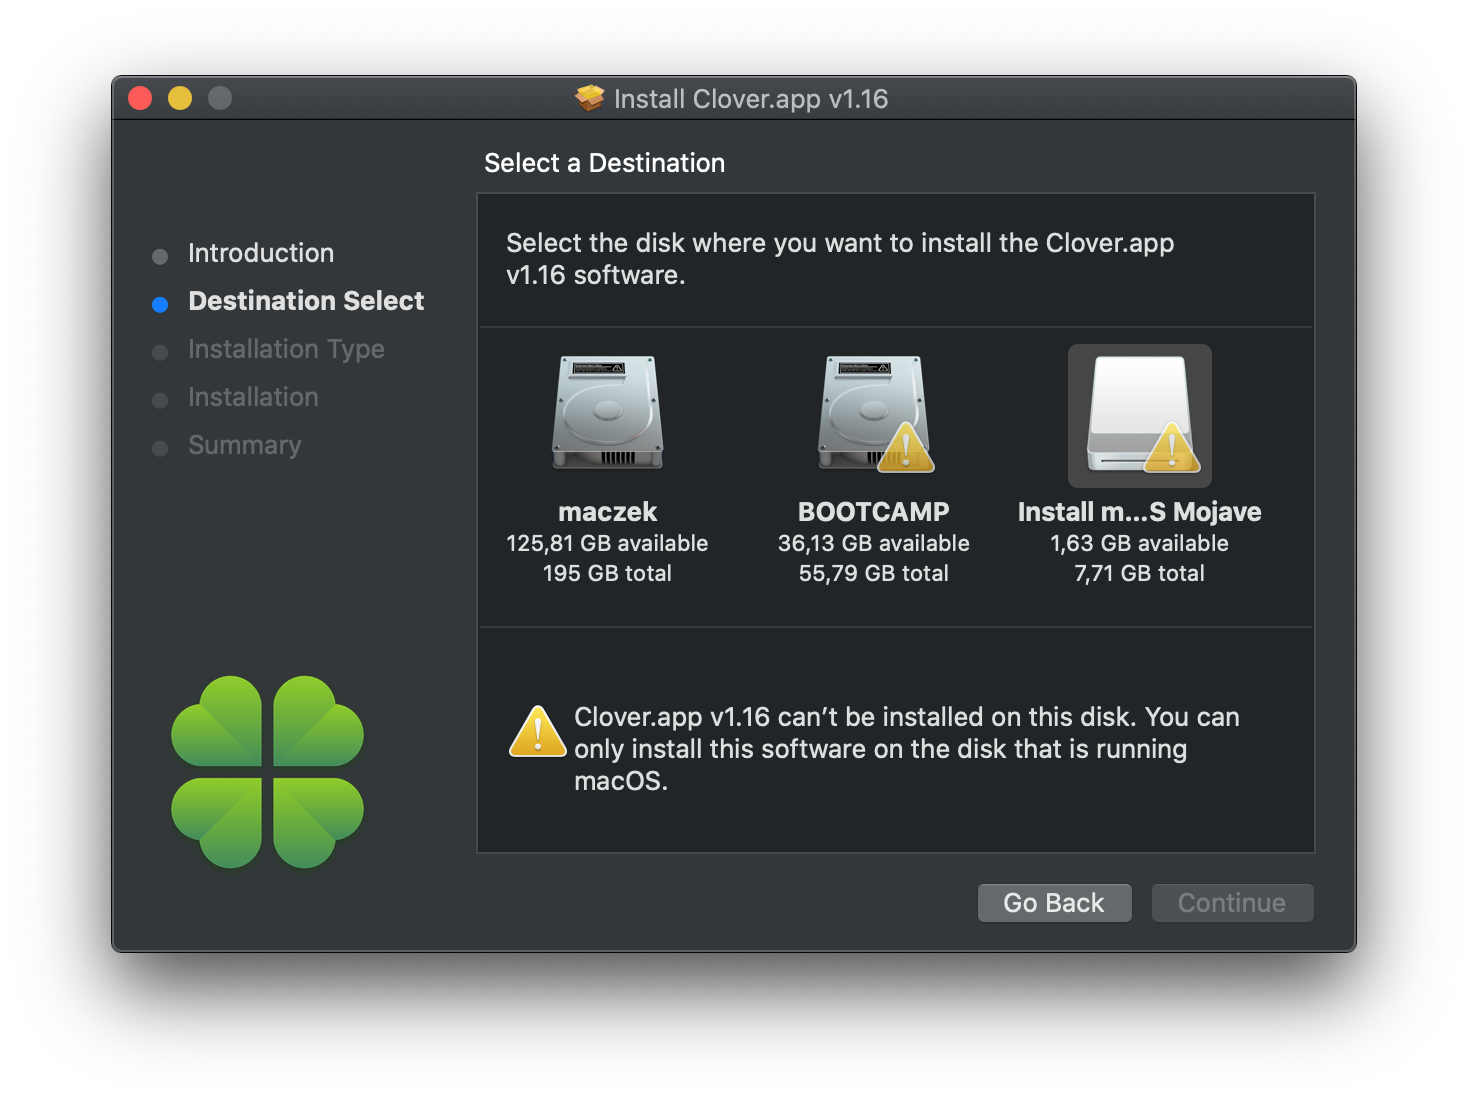Click the Installation step in sidebar
The image size is (1468, 1100).
coord(253,397)
